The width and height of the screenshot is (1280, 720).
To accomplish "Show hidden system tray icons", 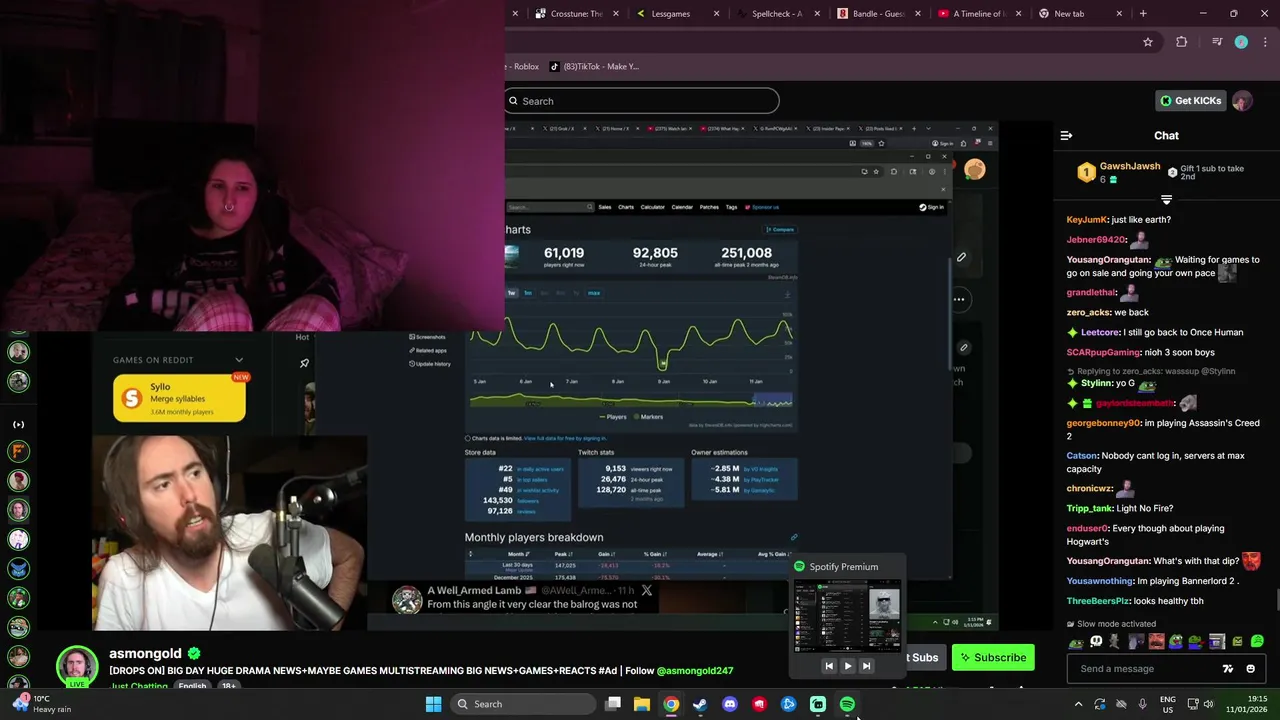I will (x=1078, y=704).
